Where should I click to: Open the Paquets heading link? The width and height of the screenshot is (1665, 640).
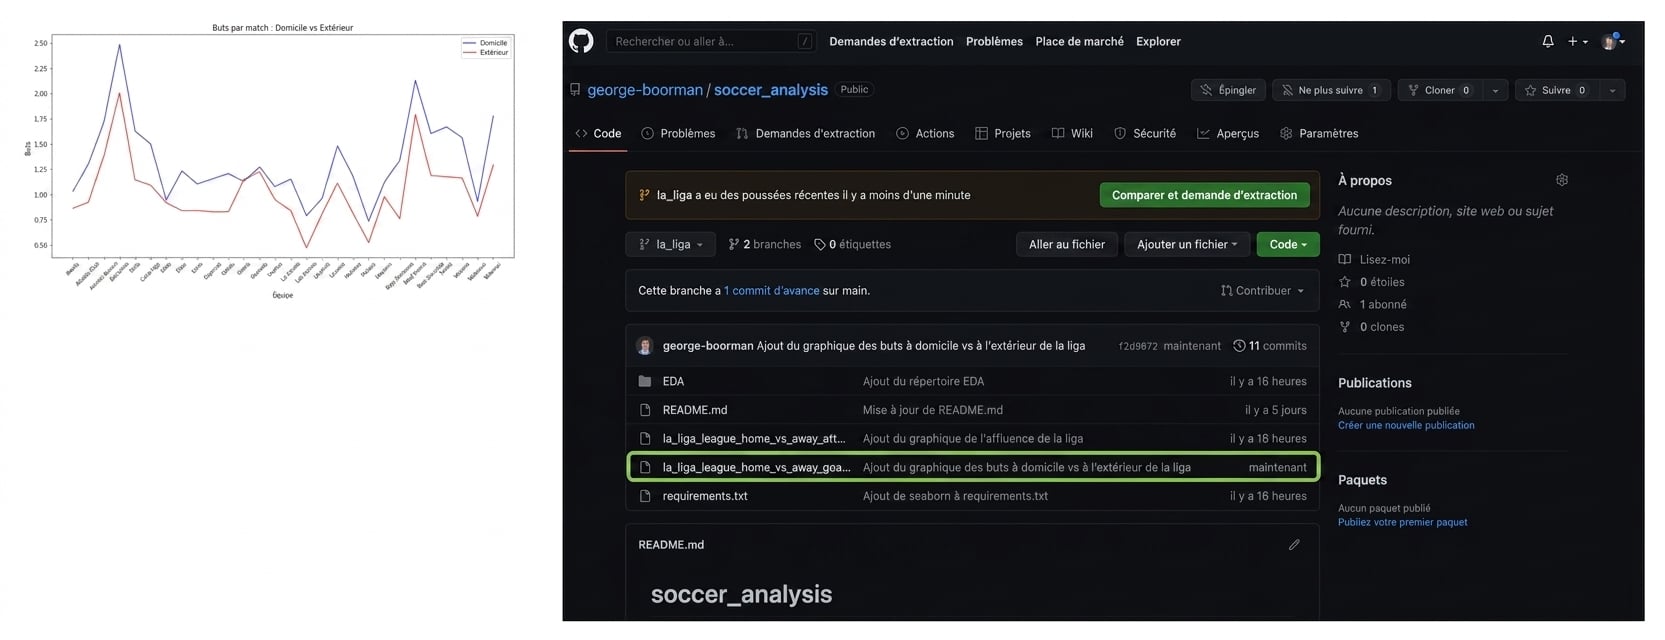coord(1362,480)
